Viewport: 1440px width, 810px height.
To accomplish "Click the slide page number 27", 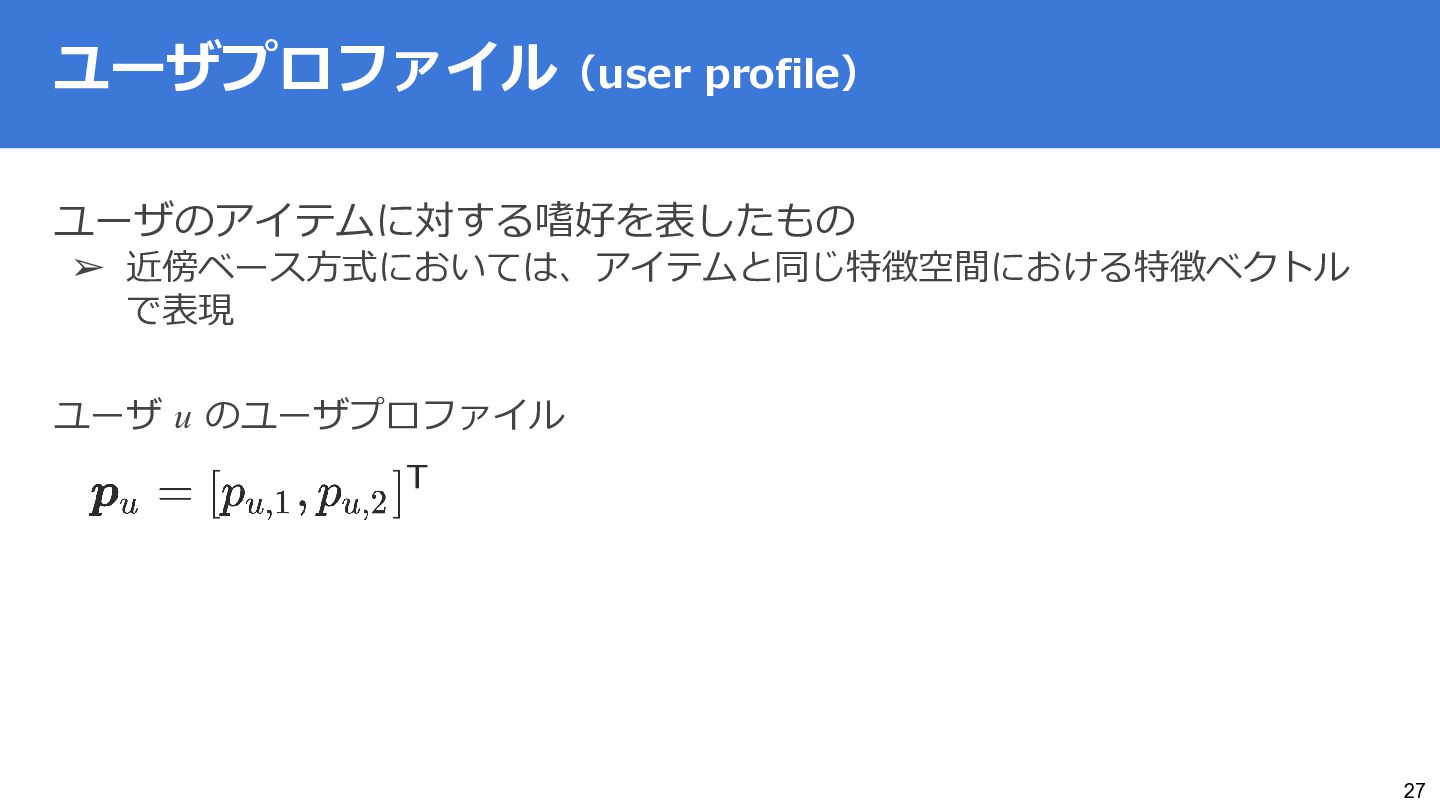I will pyautogui.click(x=1414, y=791).
